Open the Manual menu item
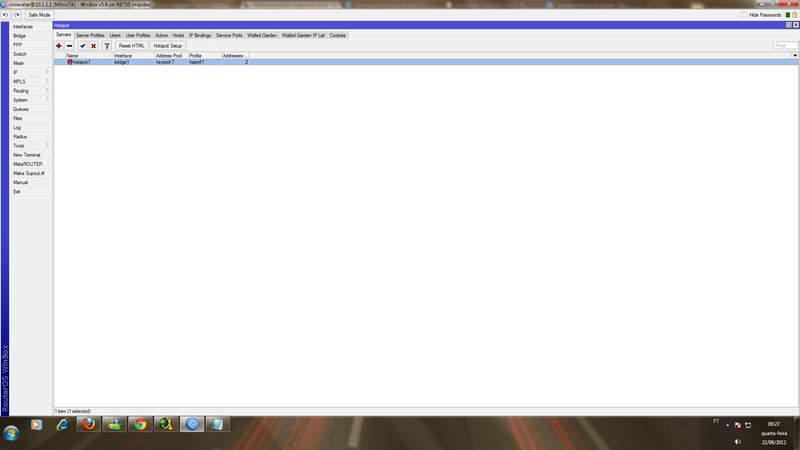The image size is (800, 450). point(31,183)
